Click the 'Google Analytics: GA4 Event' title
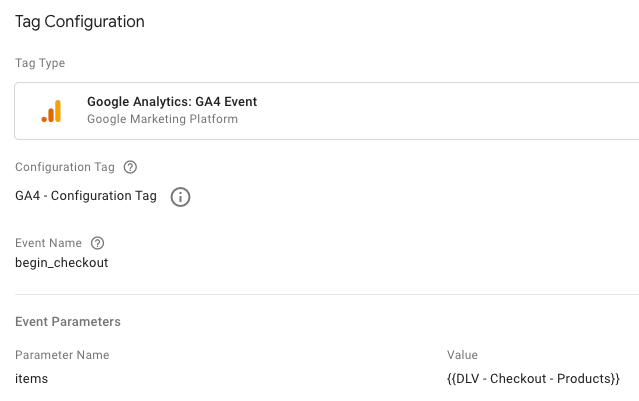 click(172, 101)
